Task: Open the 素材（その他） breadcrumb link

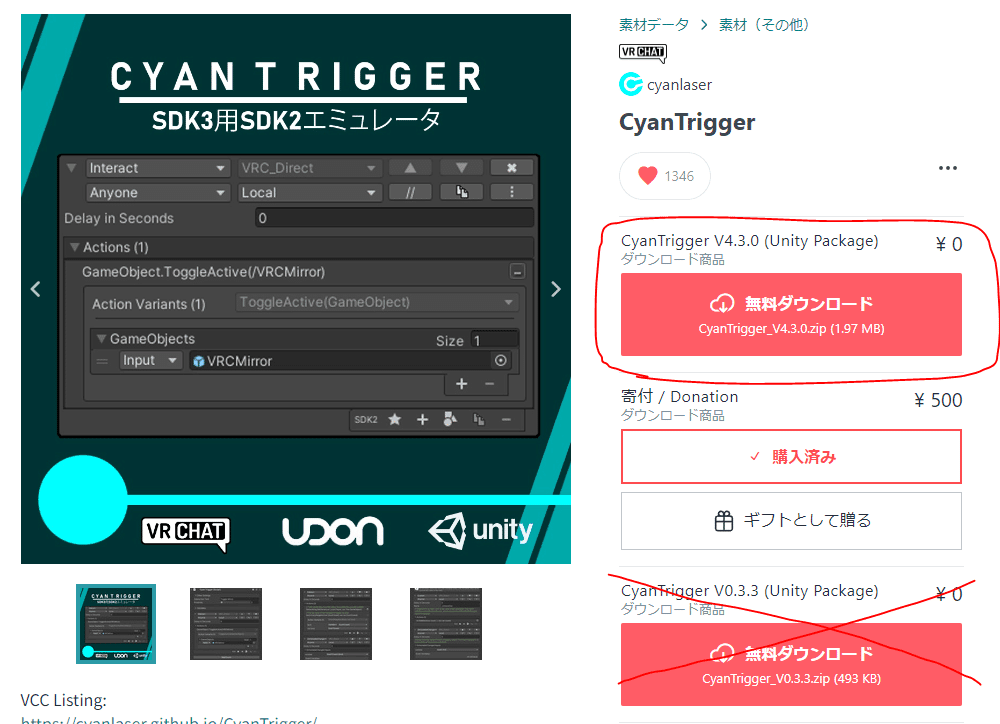Action: (x=763, y=25)
